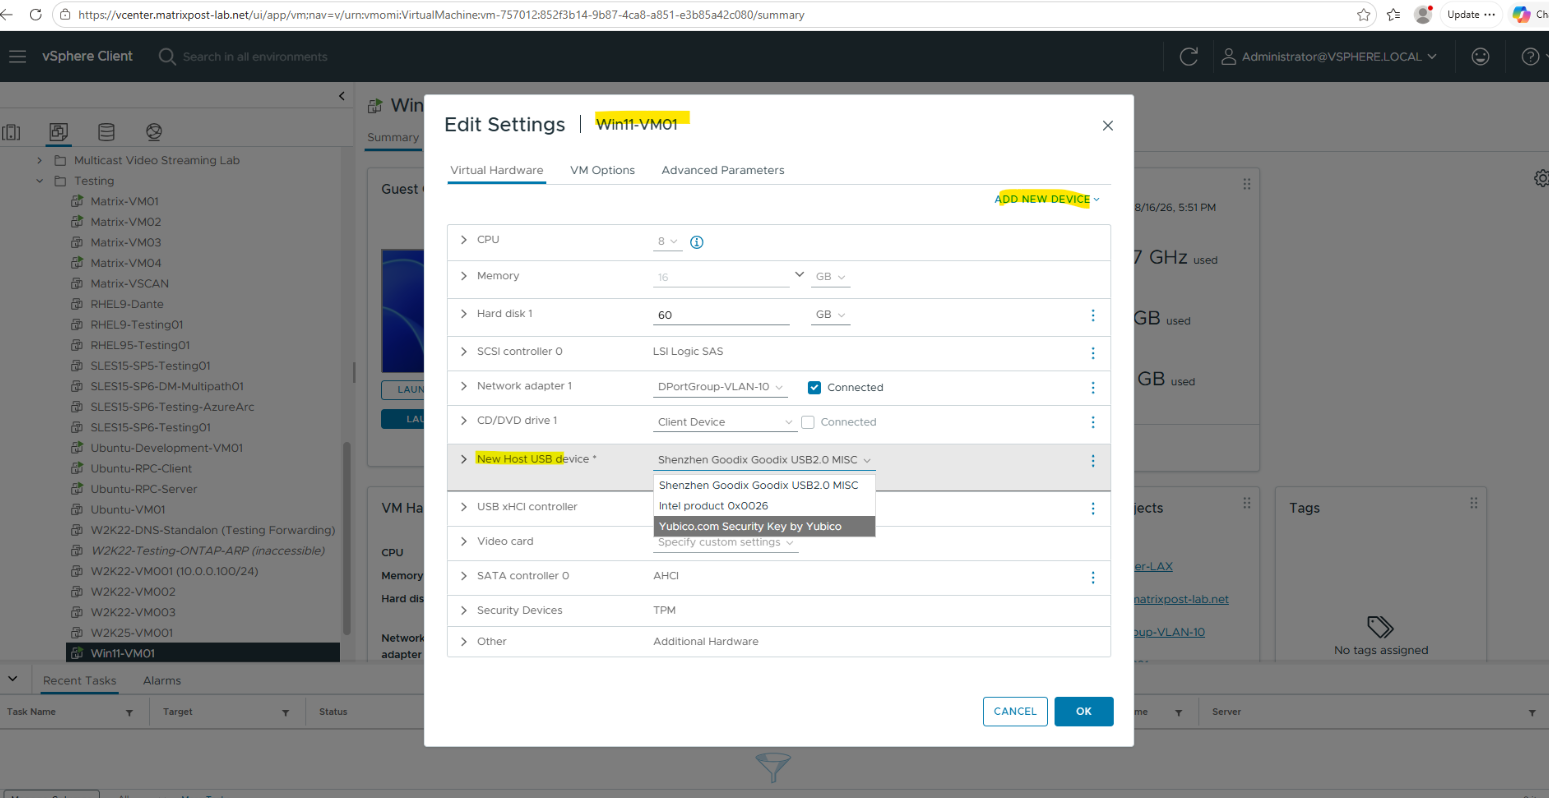Select Yubico.com Security Key by Yubico
Screen dimensions: 1549x798
764,526
